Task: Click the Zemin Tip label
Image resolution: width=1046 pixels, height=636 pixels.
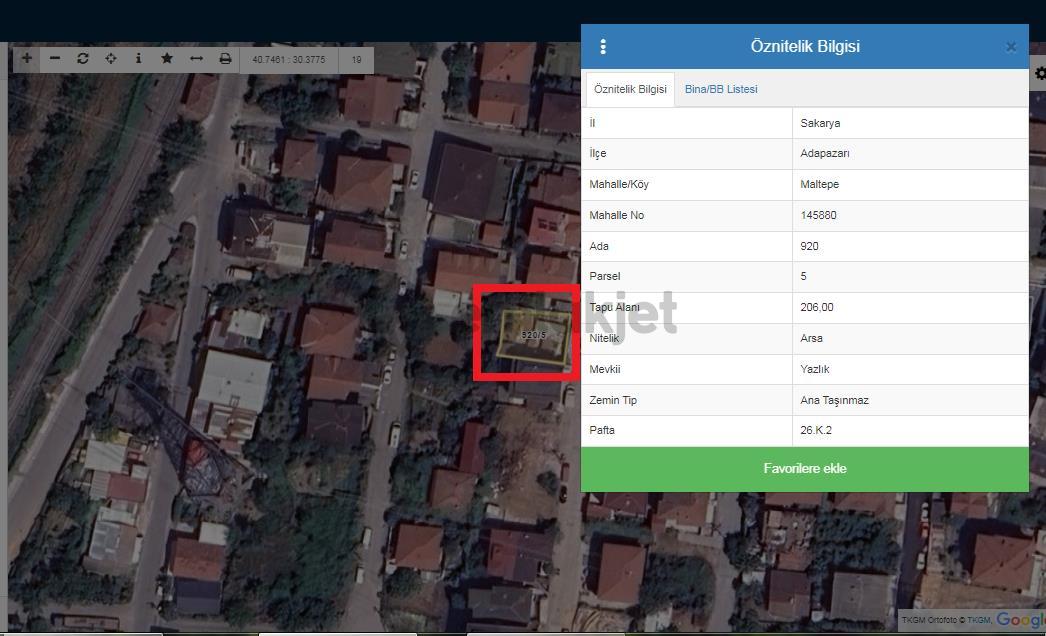Action: (x=612, y=400)
